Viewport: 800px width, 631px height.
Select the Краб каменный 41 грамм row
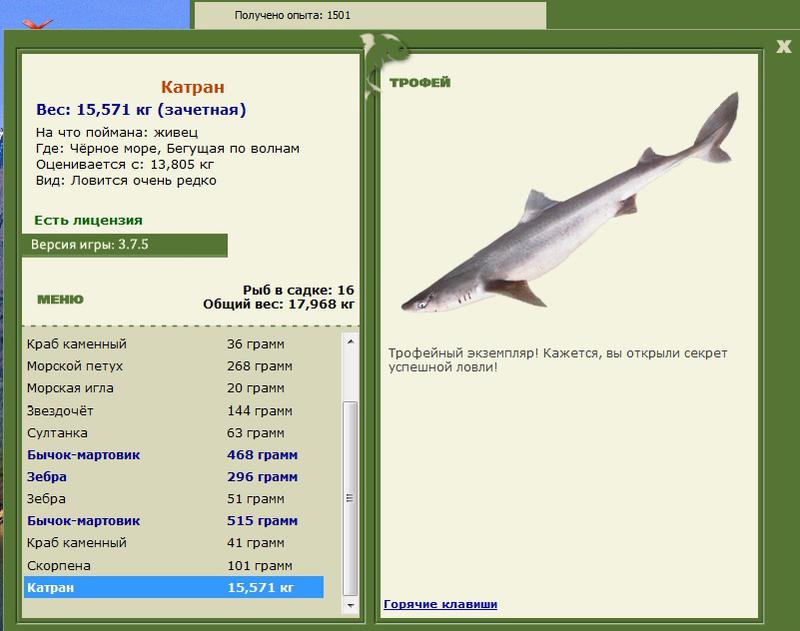173,543
